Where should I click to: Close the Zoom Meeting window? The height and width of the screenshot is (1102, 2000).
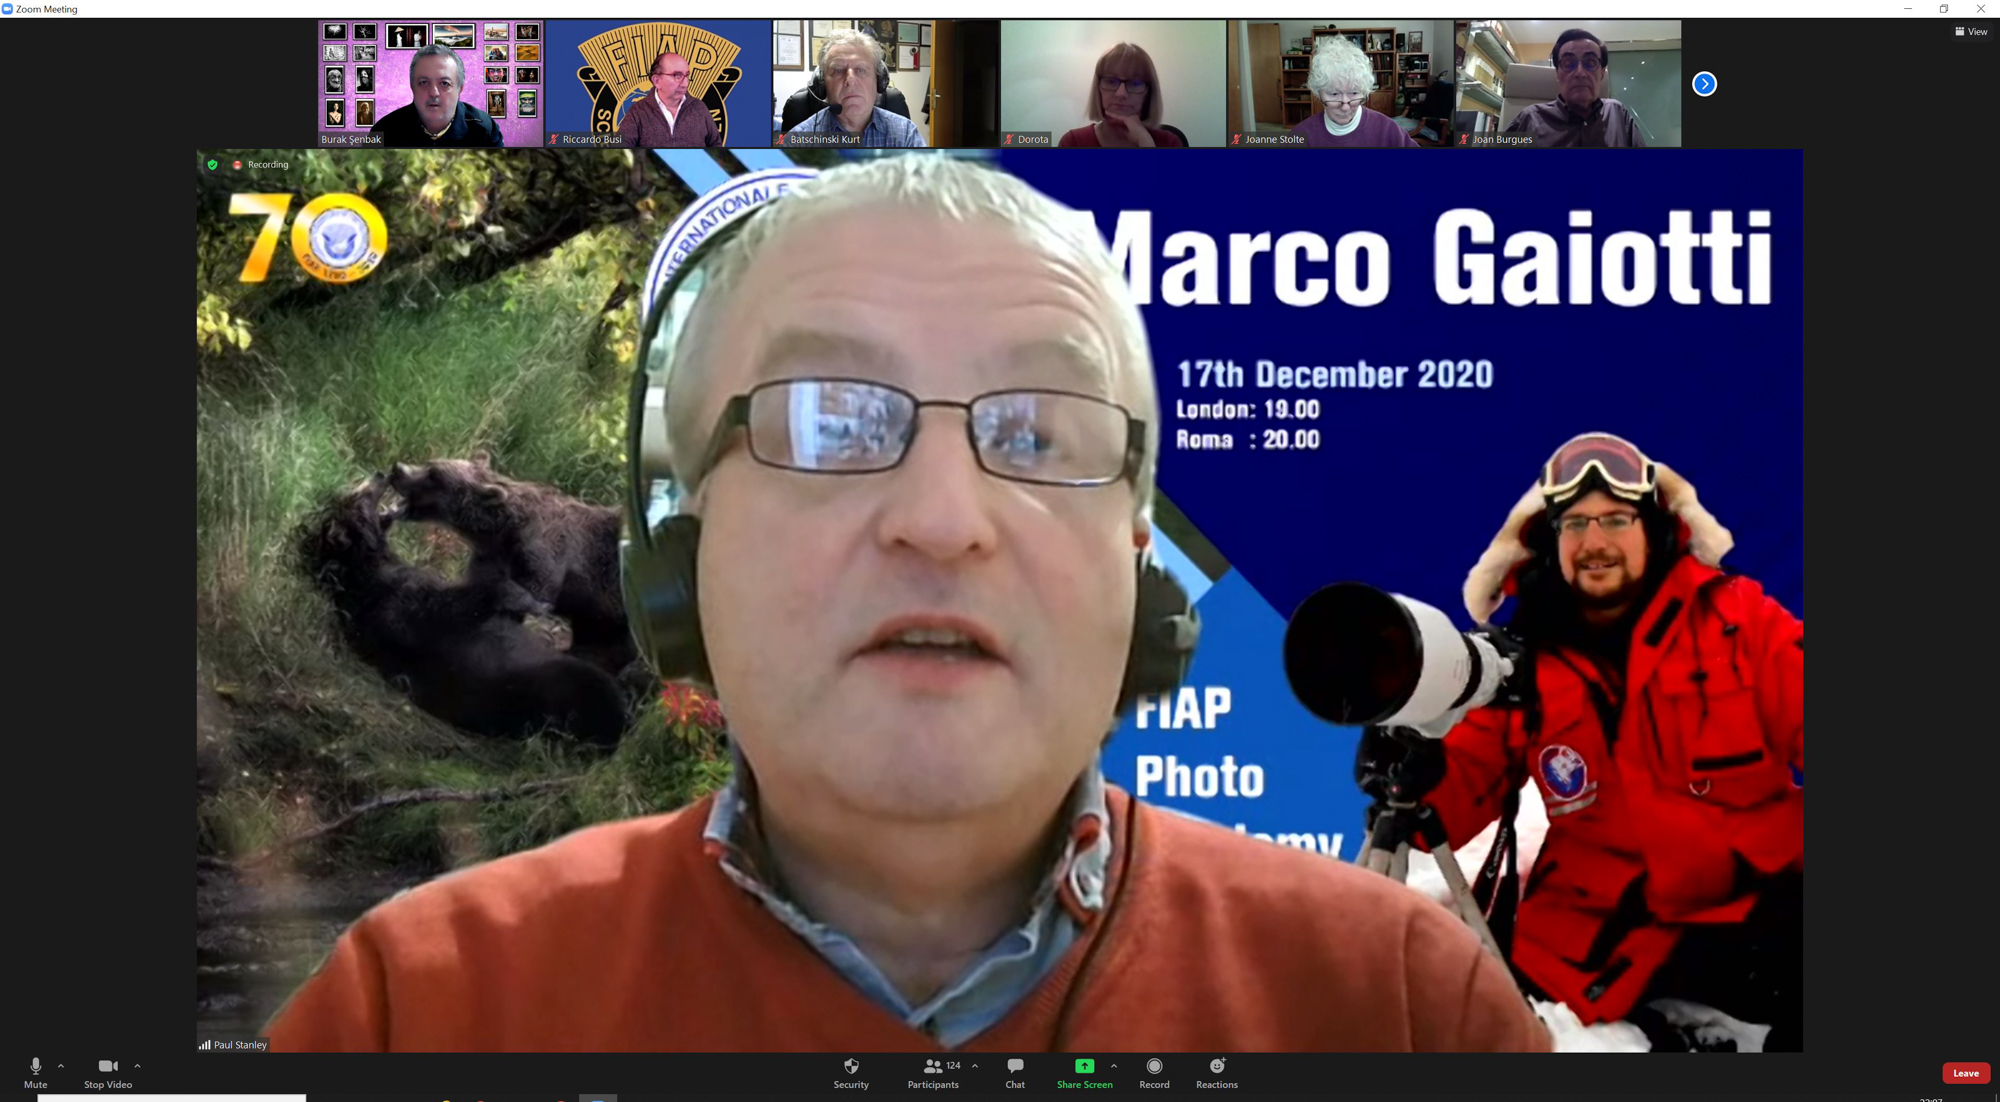(x=1980, y=9)
